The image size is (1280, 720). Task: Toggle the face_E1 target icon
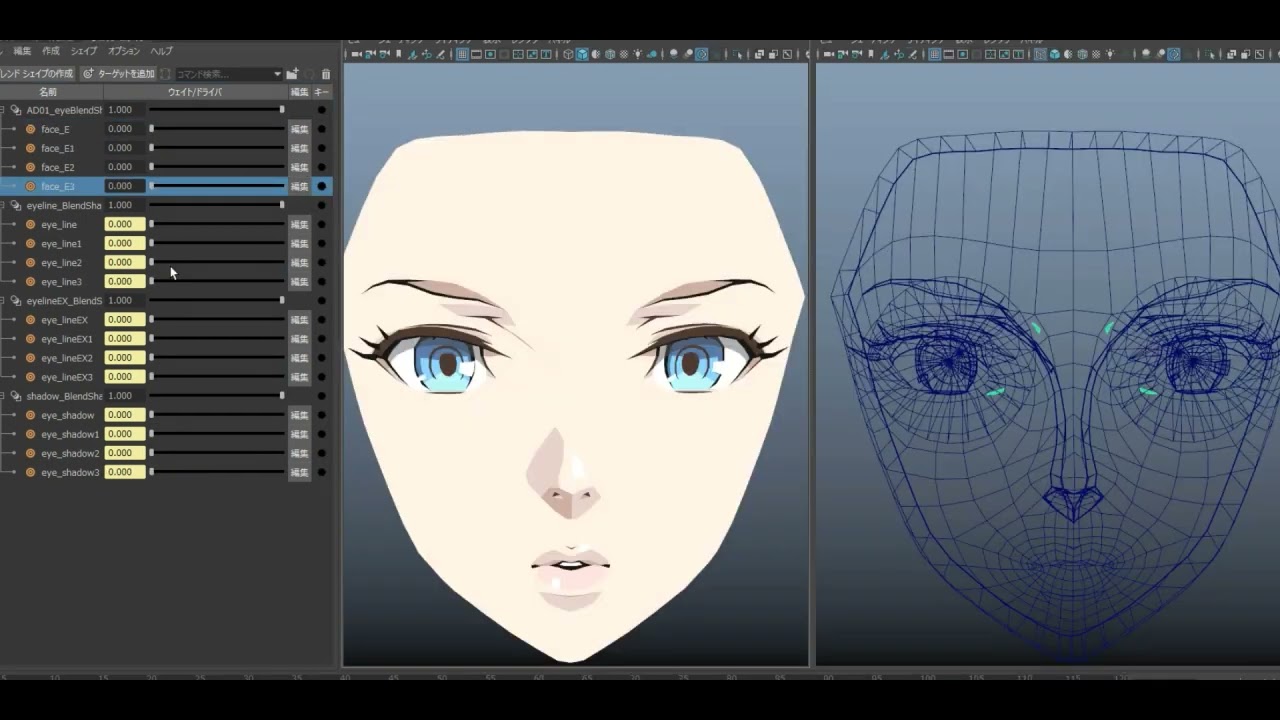coord(30,148)
